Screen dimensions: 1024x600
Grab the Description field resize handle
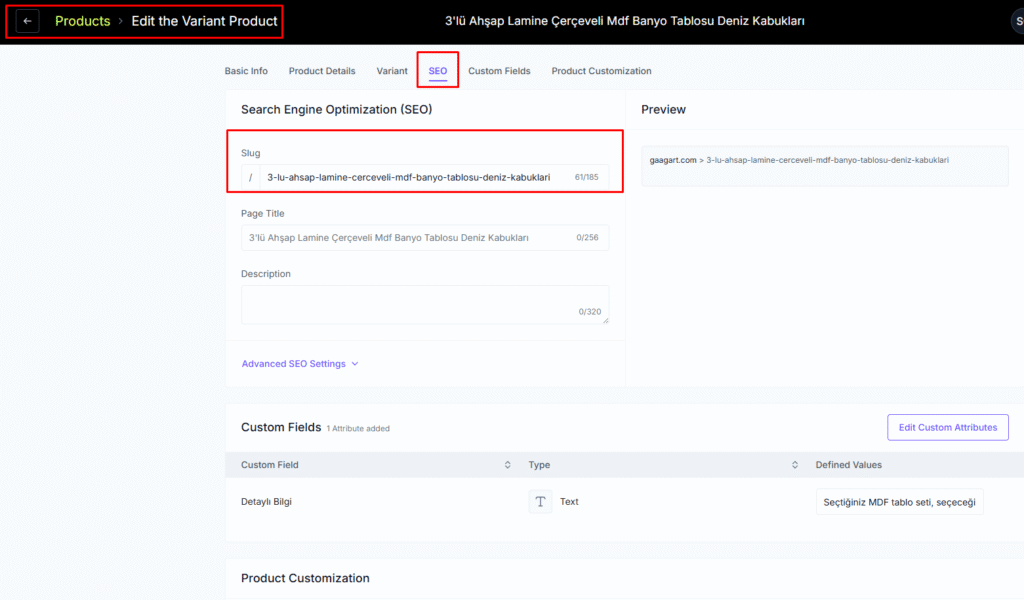604,319
